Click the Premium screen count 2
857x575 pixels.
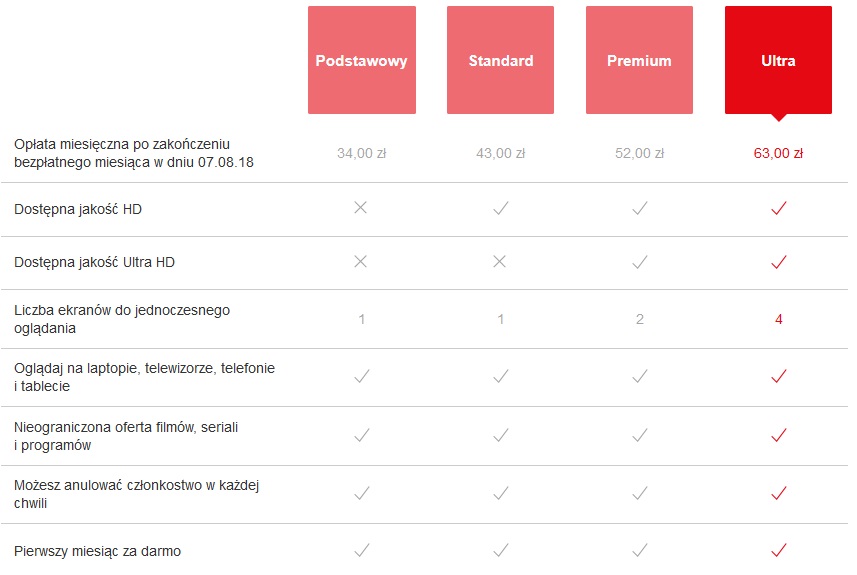click(639, 319)
